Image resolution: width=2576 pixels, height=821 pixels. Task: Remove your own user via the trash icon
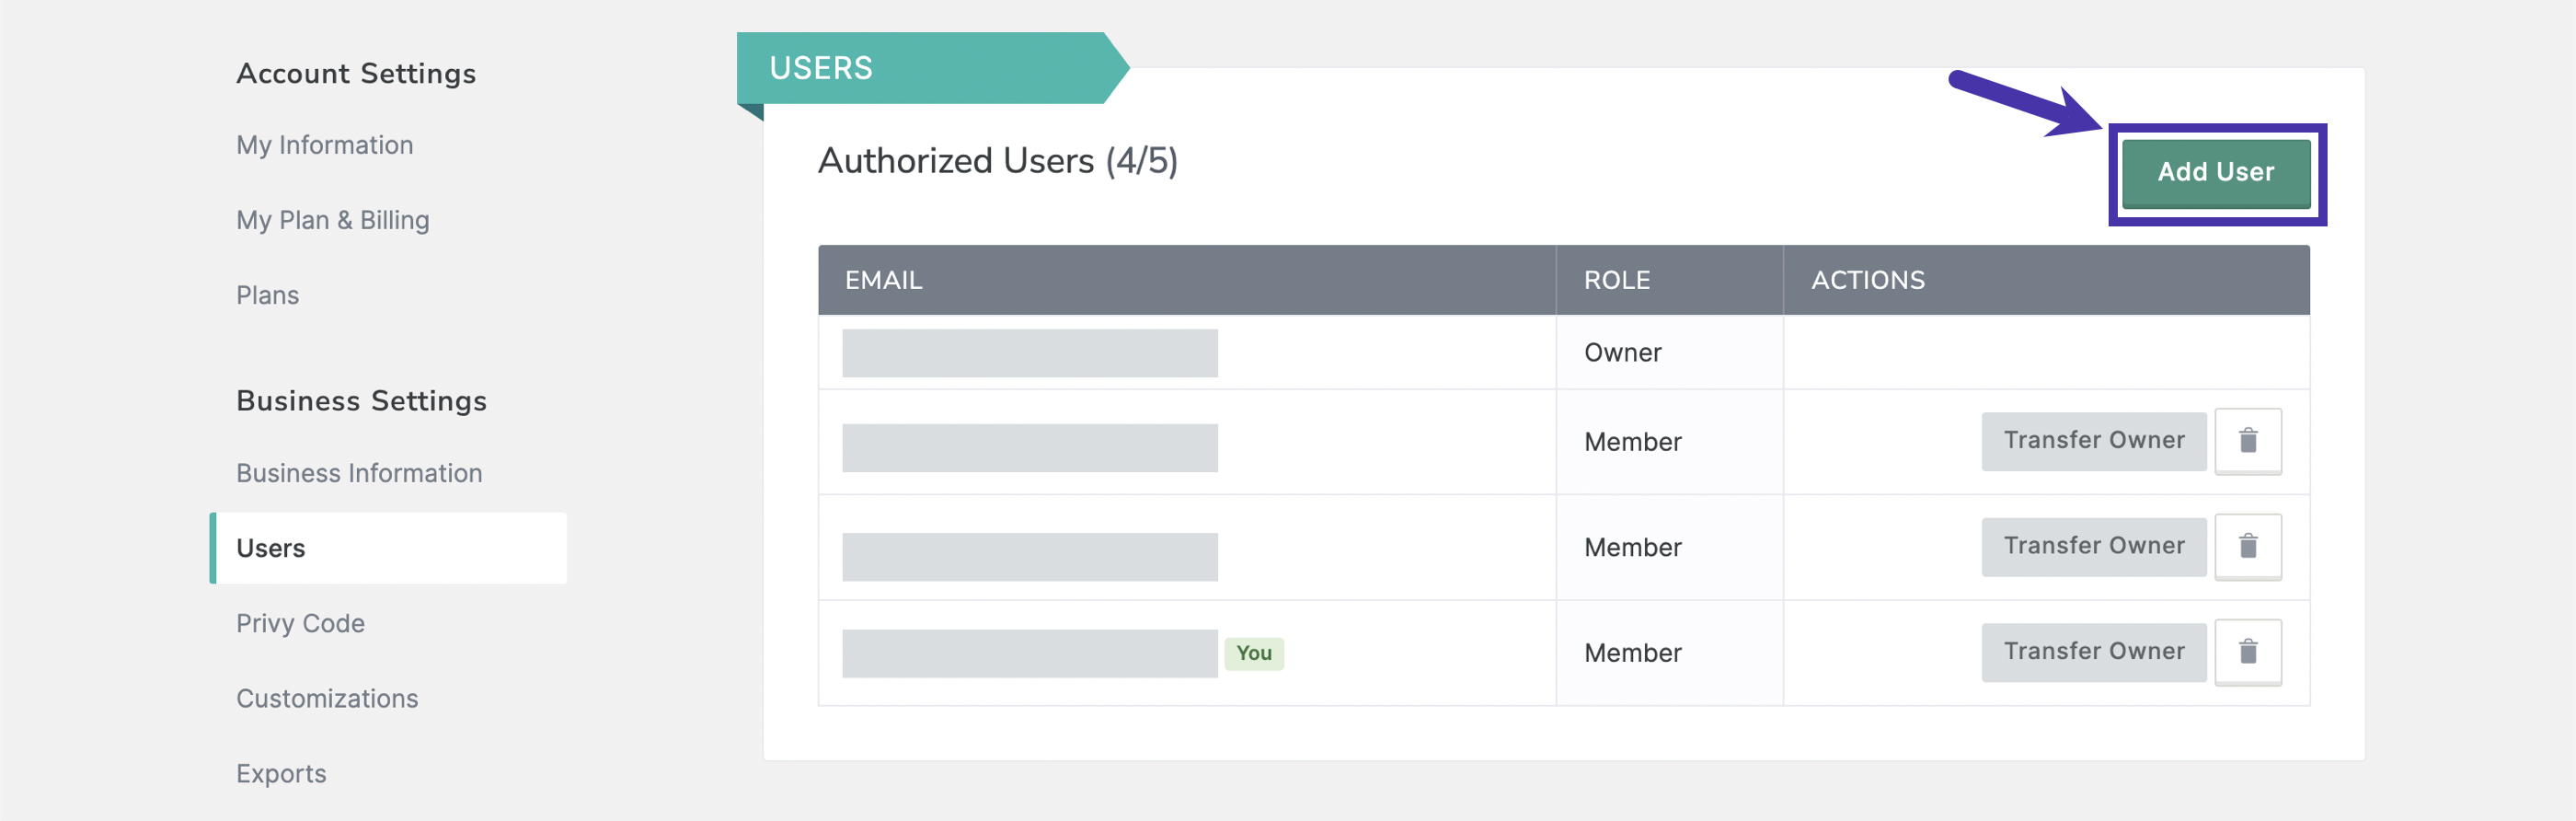pyautogui.click(x=2247, y=652)
